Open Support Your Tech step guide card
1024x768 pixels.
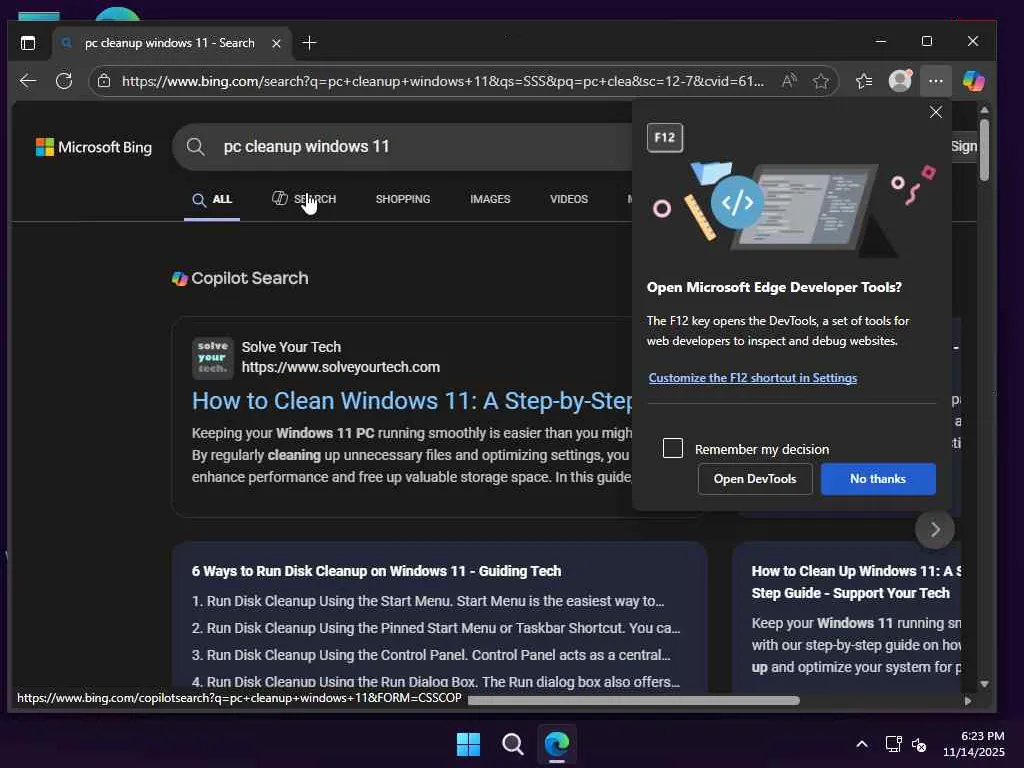(x=846, y=617)
